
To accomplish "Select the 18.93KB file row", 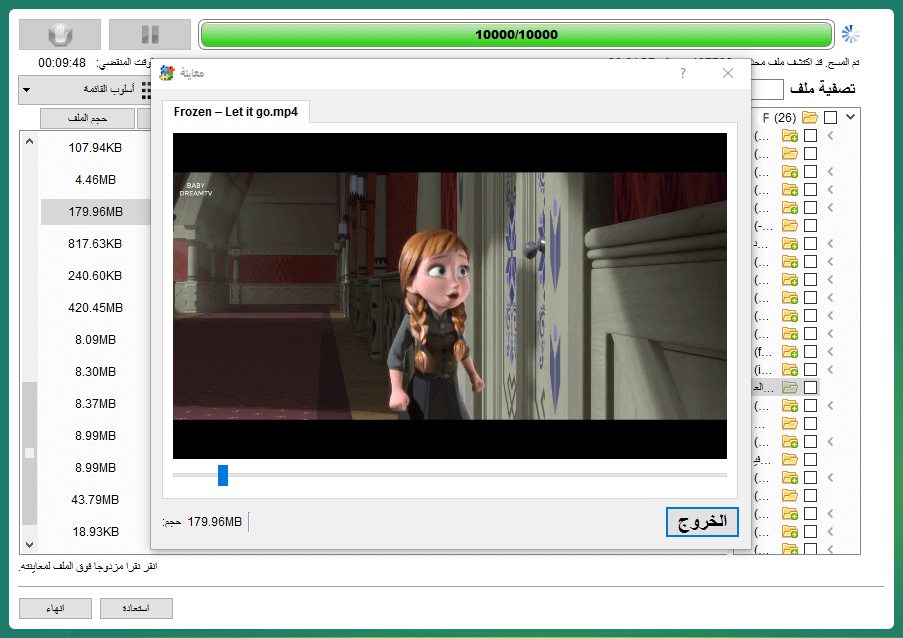I will click(95, 531).
